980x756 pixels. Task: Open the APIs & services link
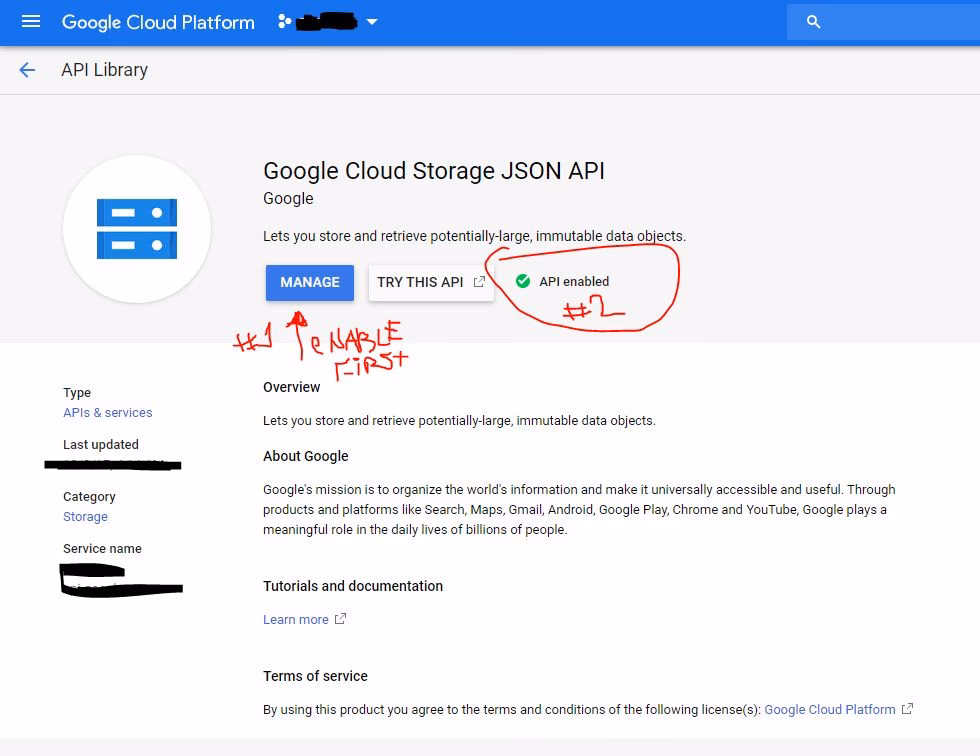[x=108, y=413]
